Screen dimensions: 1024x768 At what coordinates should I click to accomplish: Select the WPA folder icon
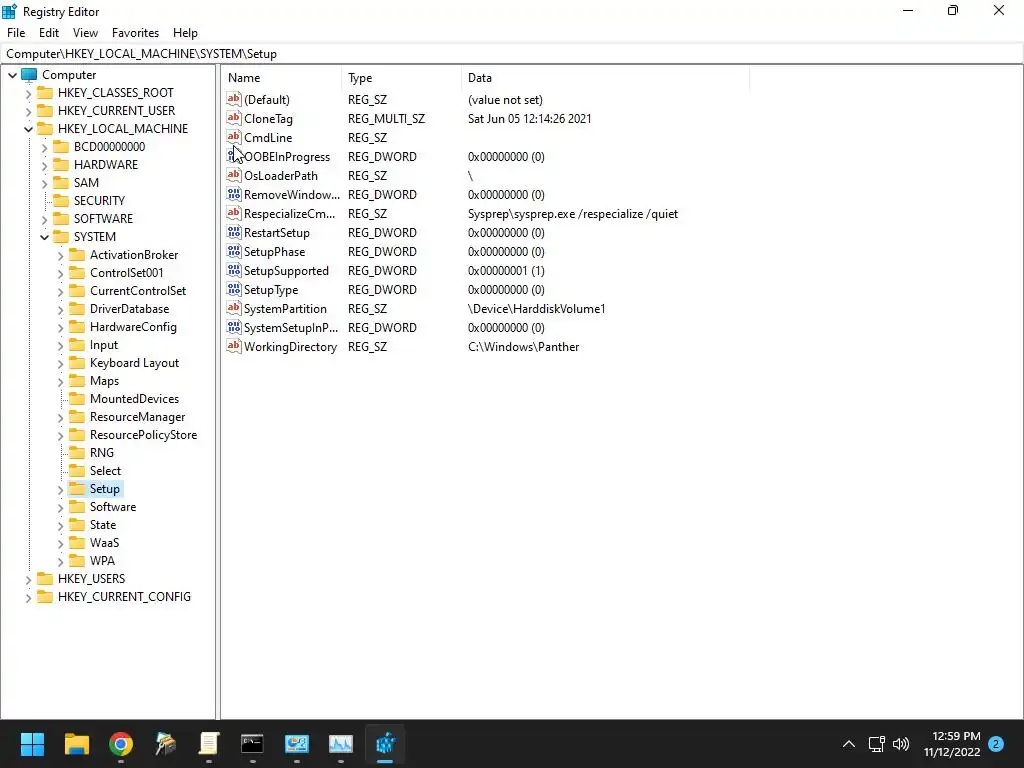pos(77,560)
